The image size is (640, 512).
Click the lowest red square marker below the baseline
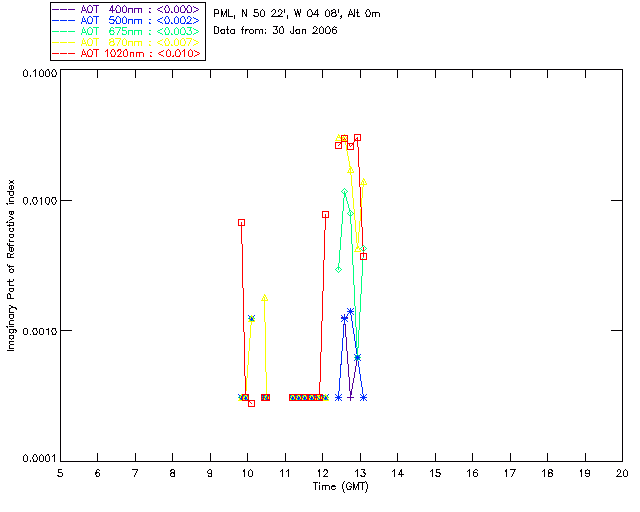coord(251,403)
